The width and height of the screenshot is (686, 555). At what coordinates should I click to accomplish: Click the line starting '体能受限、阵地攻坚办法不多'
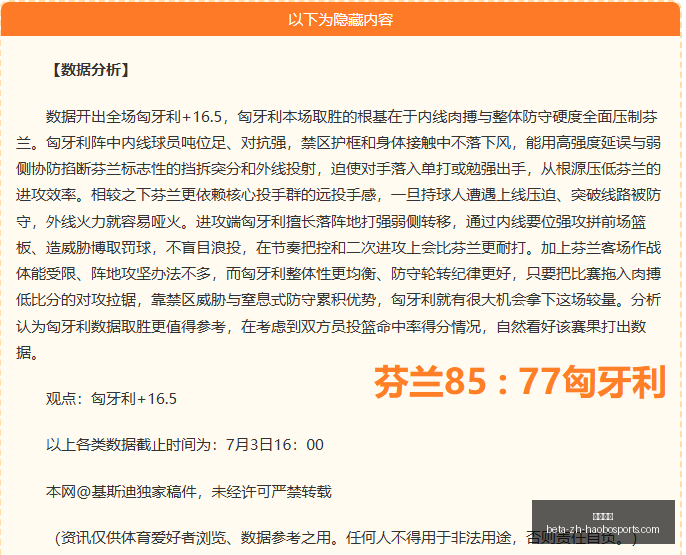[x=338, y=274]
